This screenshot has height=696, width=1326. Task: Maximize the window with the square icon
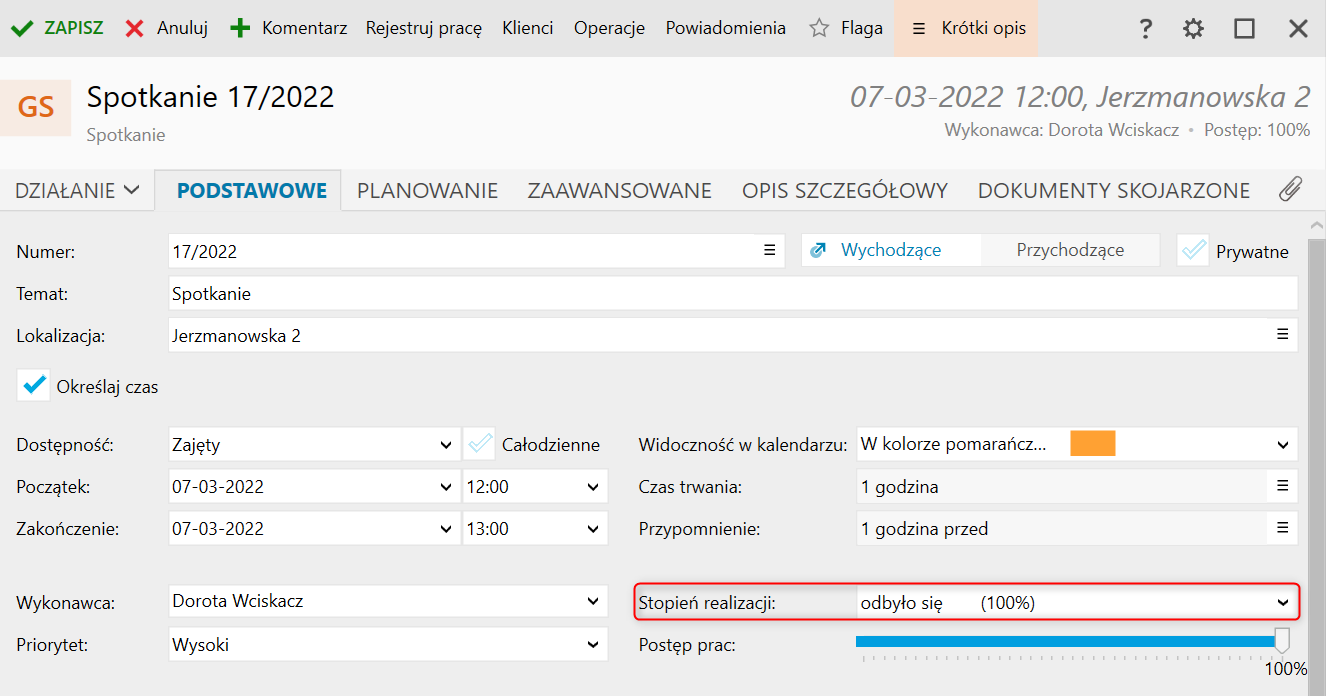(1244, 28)
